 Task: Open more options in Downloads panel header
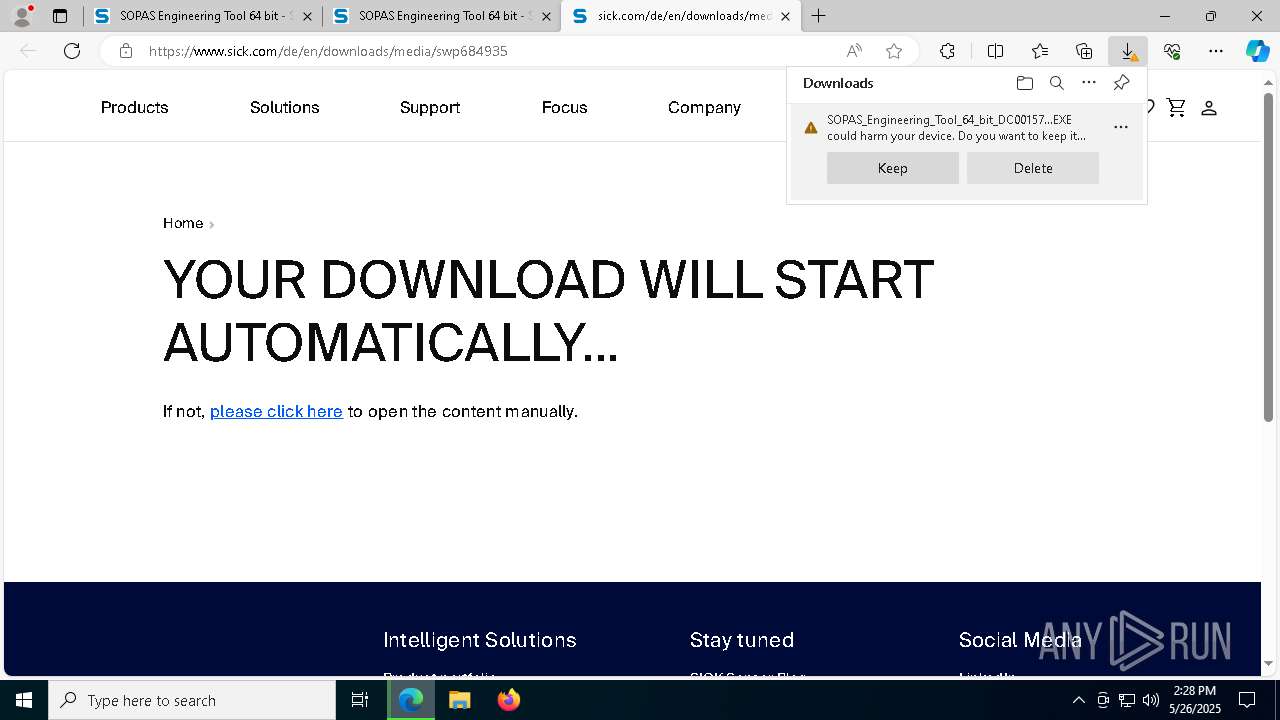(x=1089, y=83)
